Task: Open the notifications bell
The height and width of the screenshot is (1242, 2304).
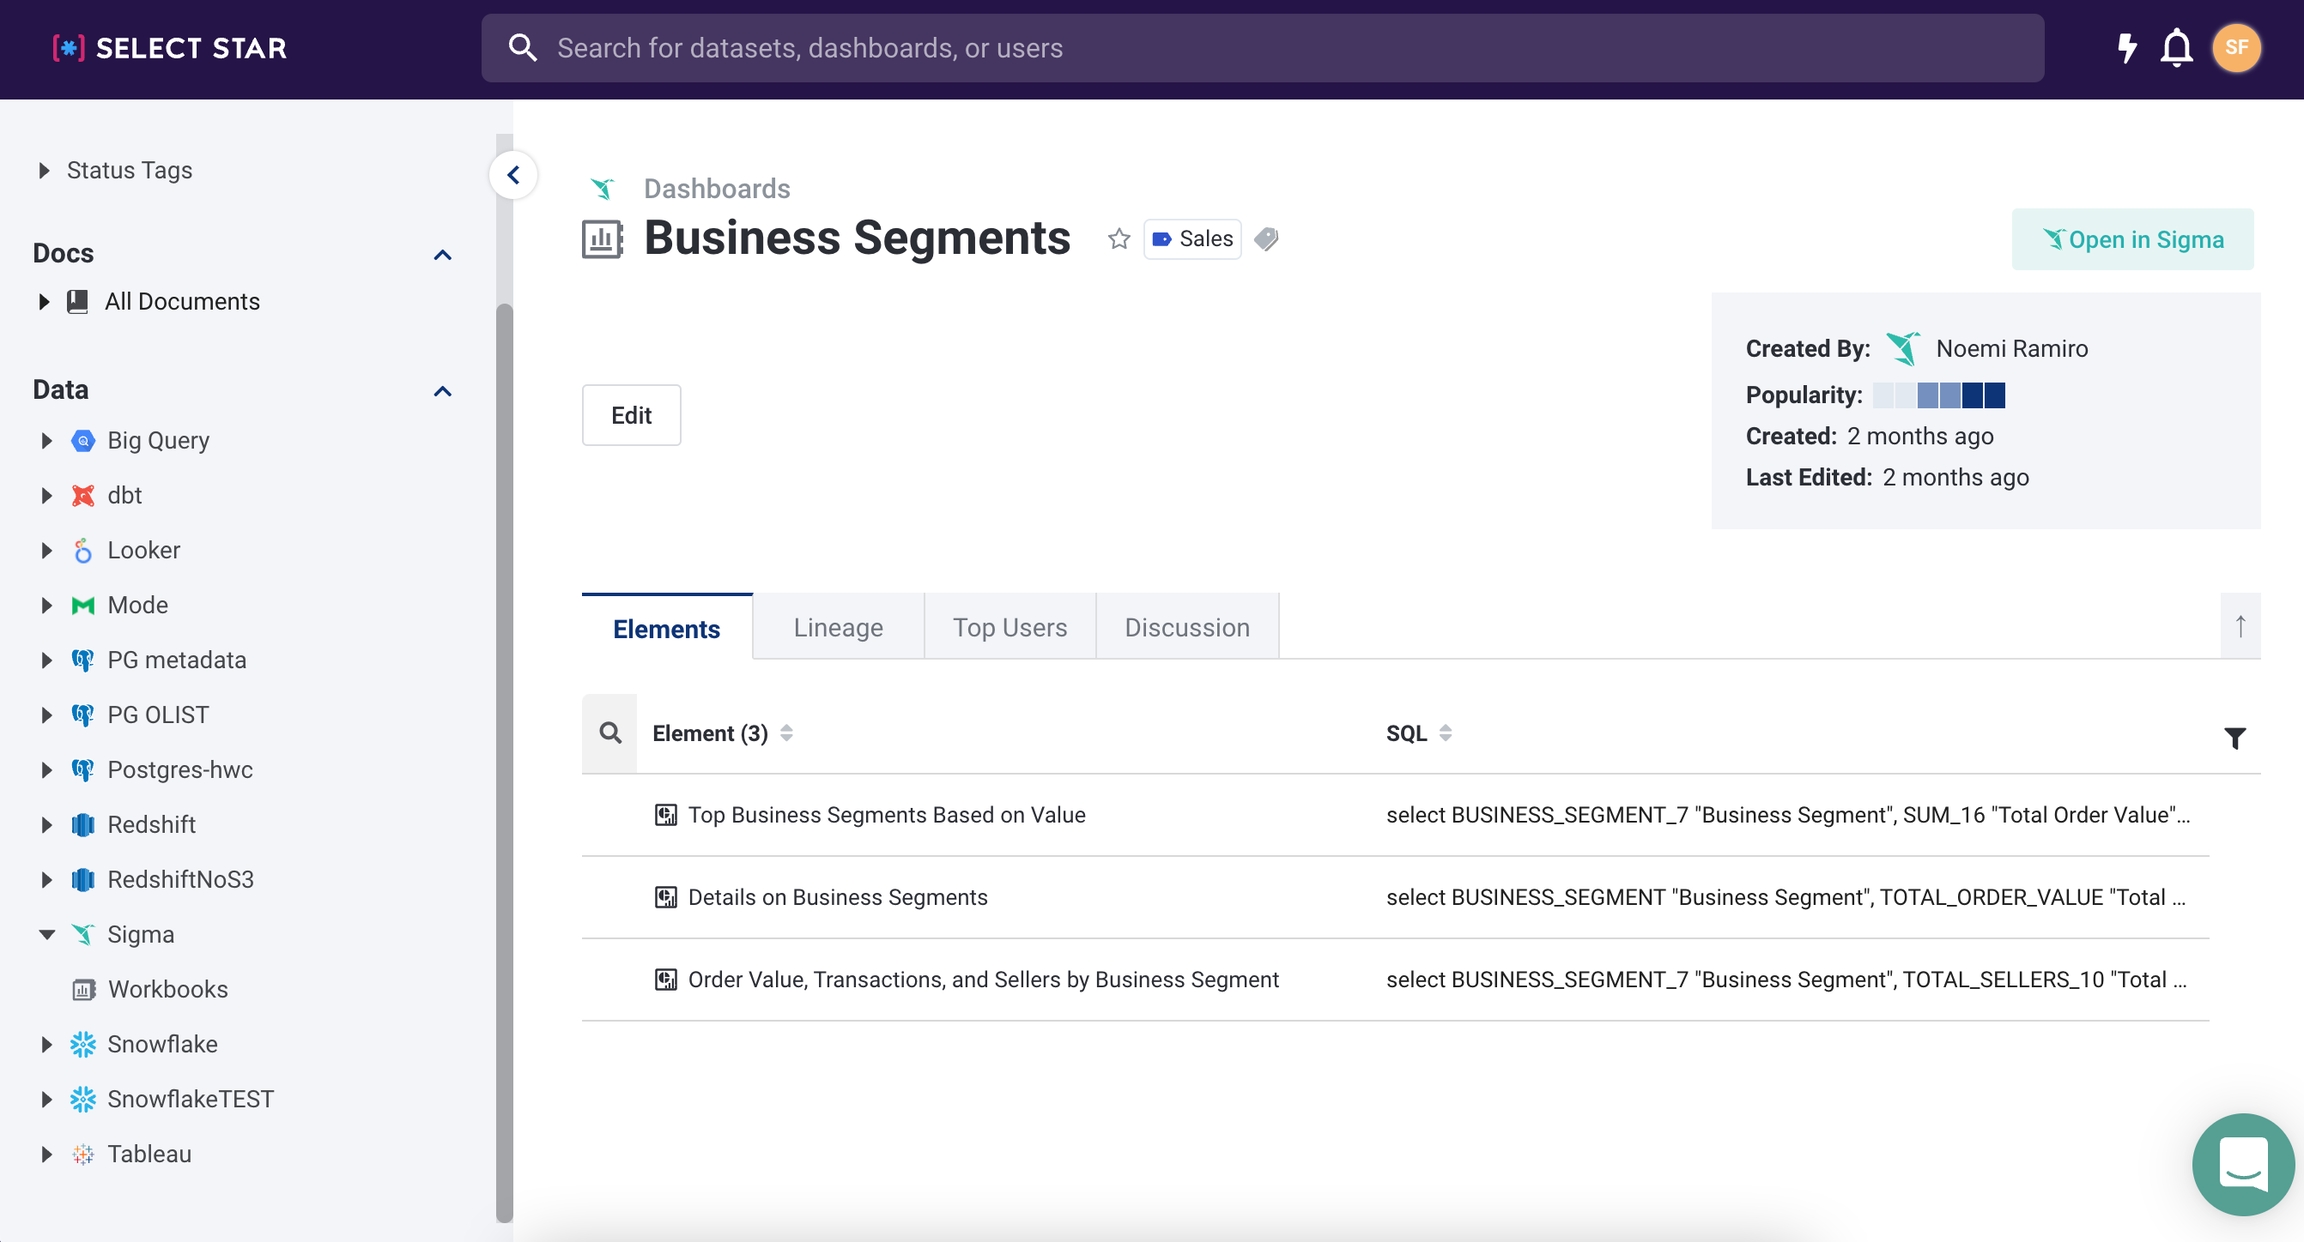Action: point(2176,48)
